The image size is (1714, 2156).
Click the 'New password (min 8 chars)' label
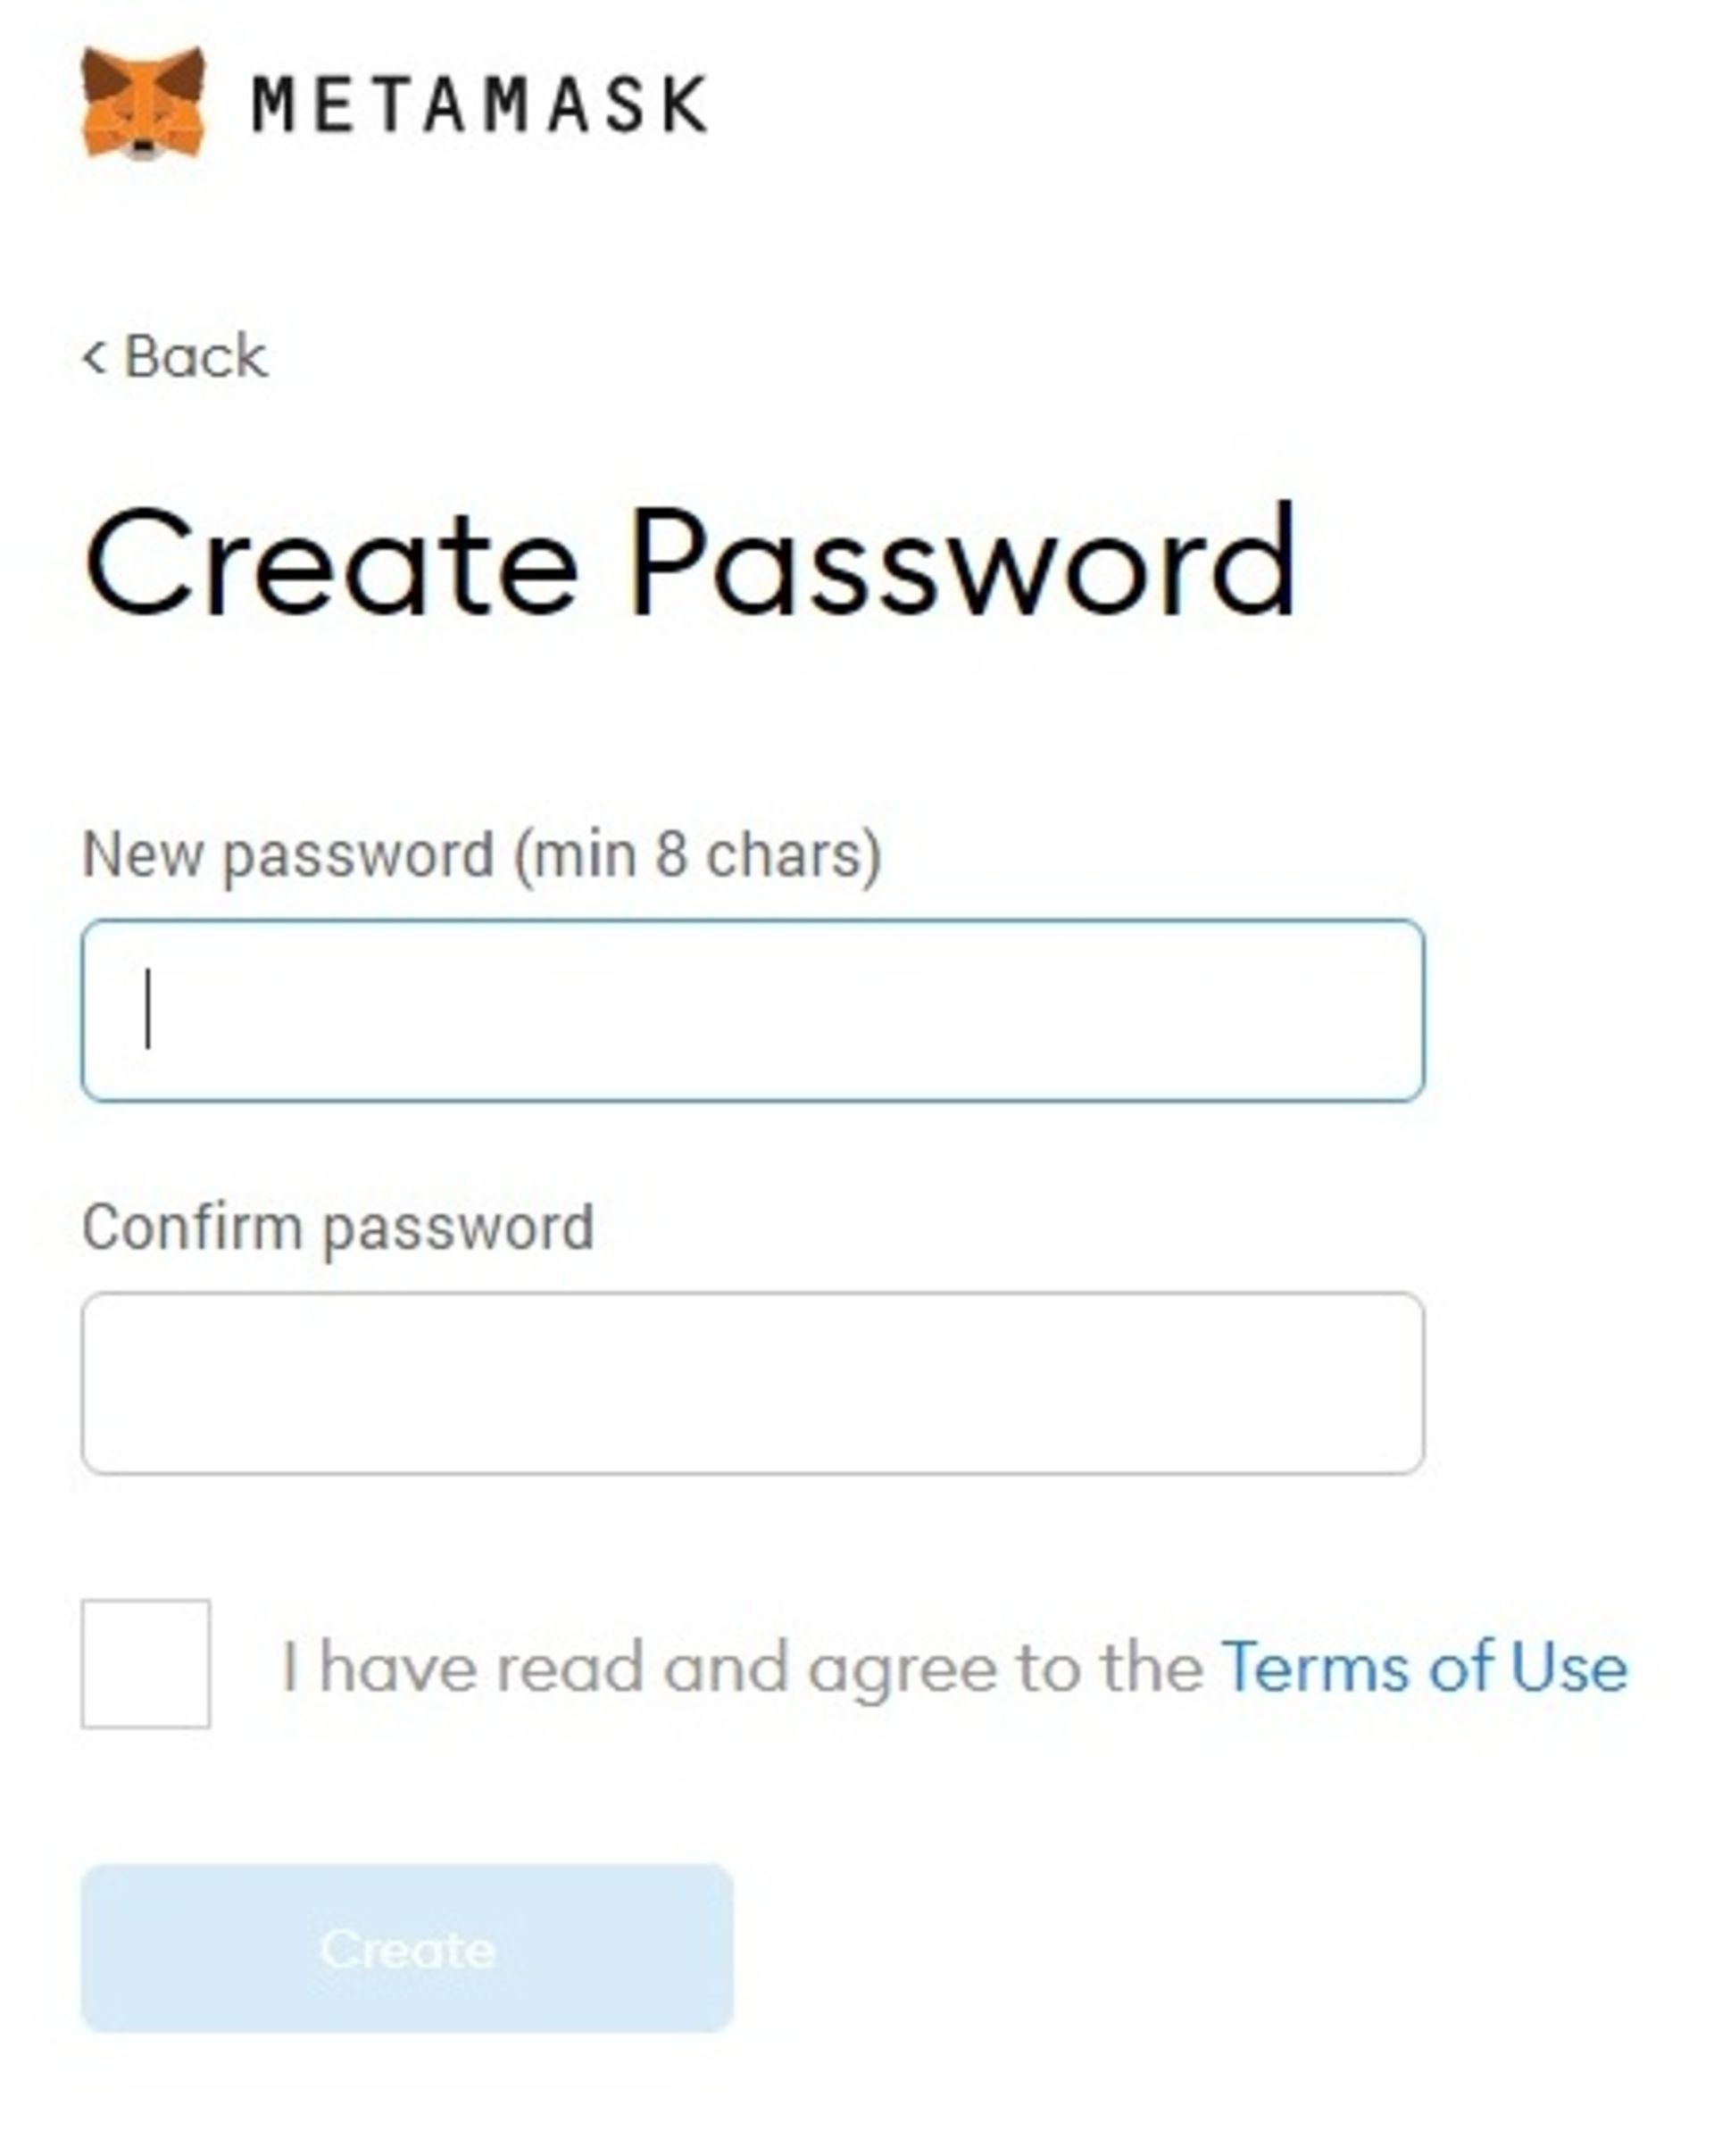tap(481, 855)
